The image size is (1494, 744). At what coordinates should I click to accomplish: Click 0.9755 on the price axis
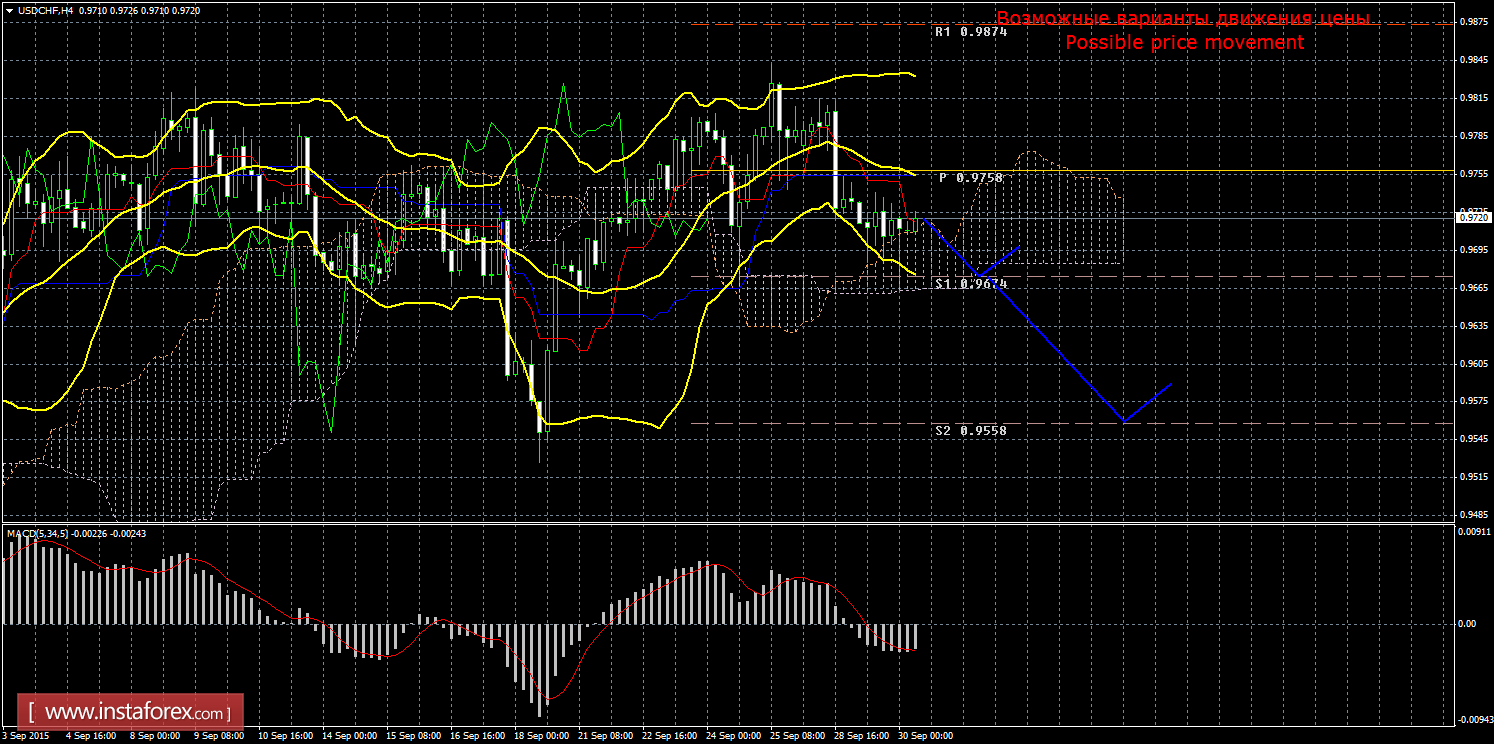click(1472, 173)
